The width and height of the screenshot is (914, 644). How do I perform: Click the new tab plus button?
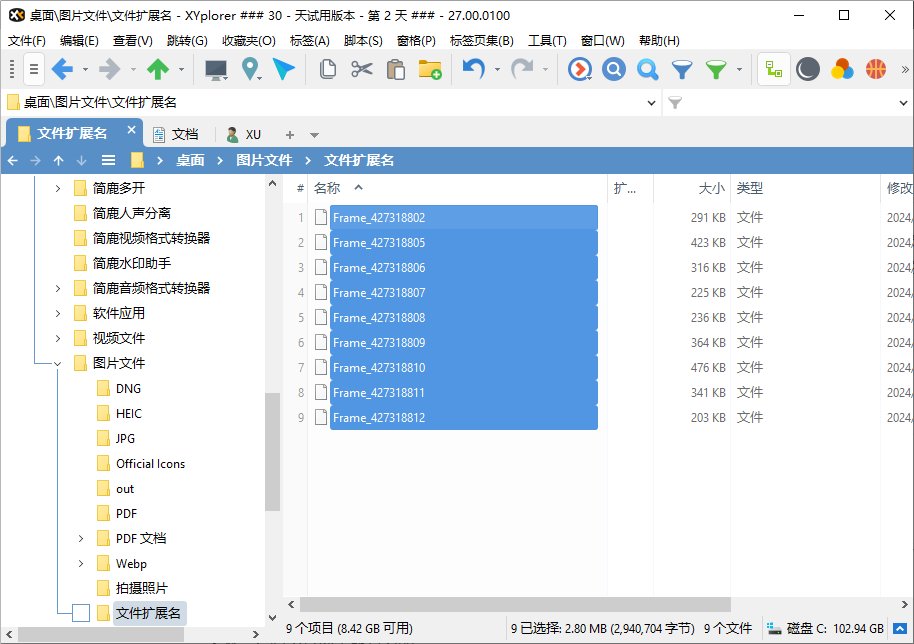tap(289, 132)
